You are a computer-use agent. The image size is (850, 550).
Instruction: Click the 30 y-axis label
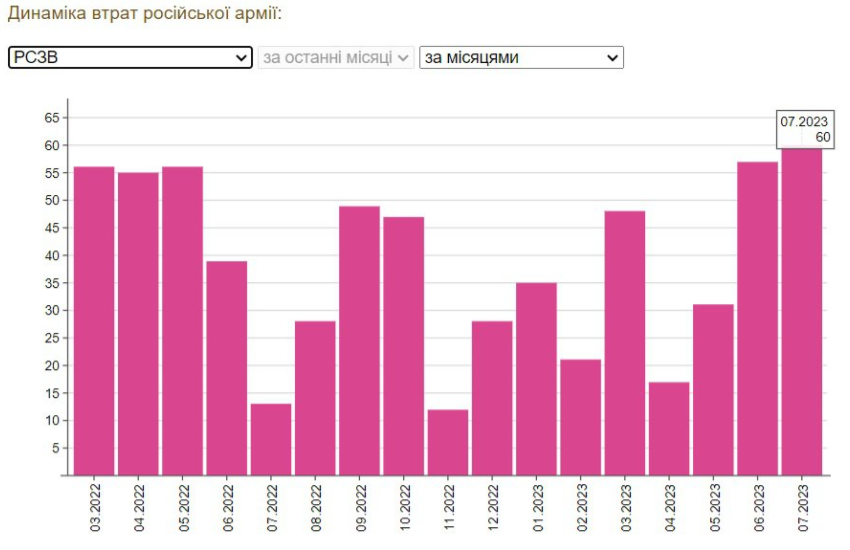point(52,310)
